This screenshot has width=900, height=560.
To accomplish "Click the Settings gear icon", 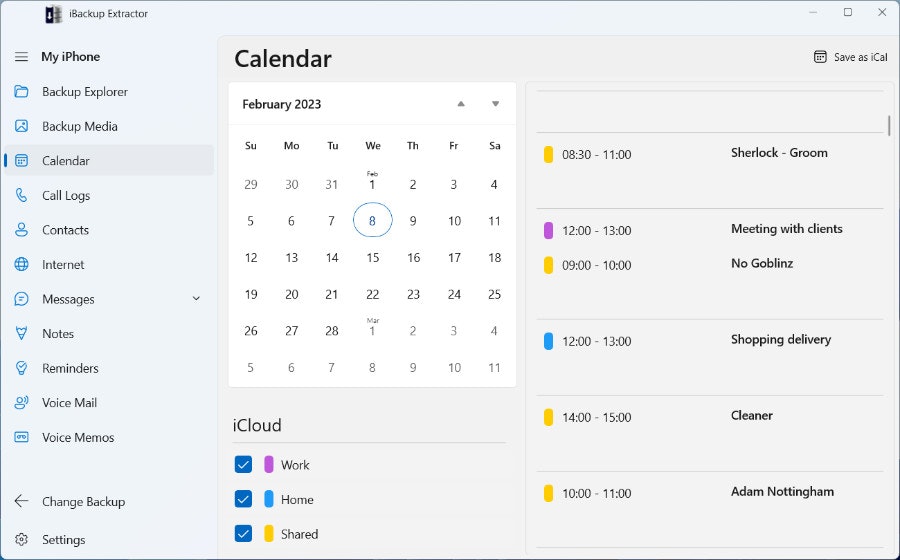I will [x=21, y=539].
